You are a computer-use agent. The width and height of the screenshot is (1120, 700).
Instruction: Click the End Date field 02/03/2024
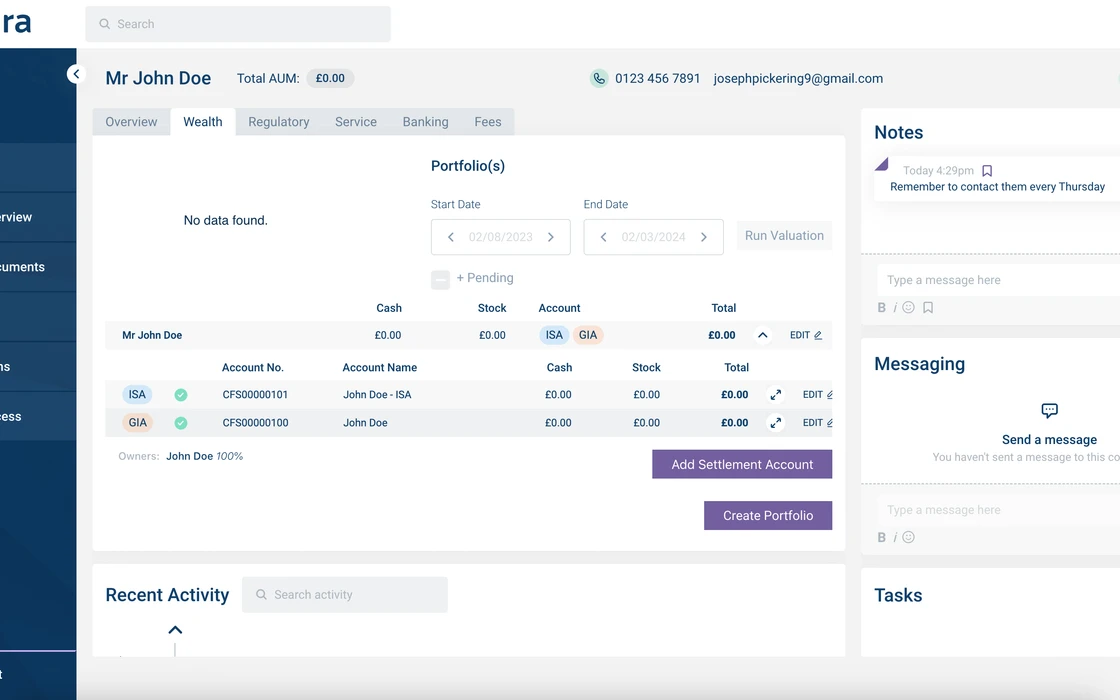(654, 237)
